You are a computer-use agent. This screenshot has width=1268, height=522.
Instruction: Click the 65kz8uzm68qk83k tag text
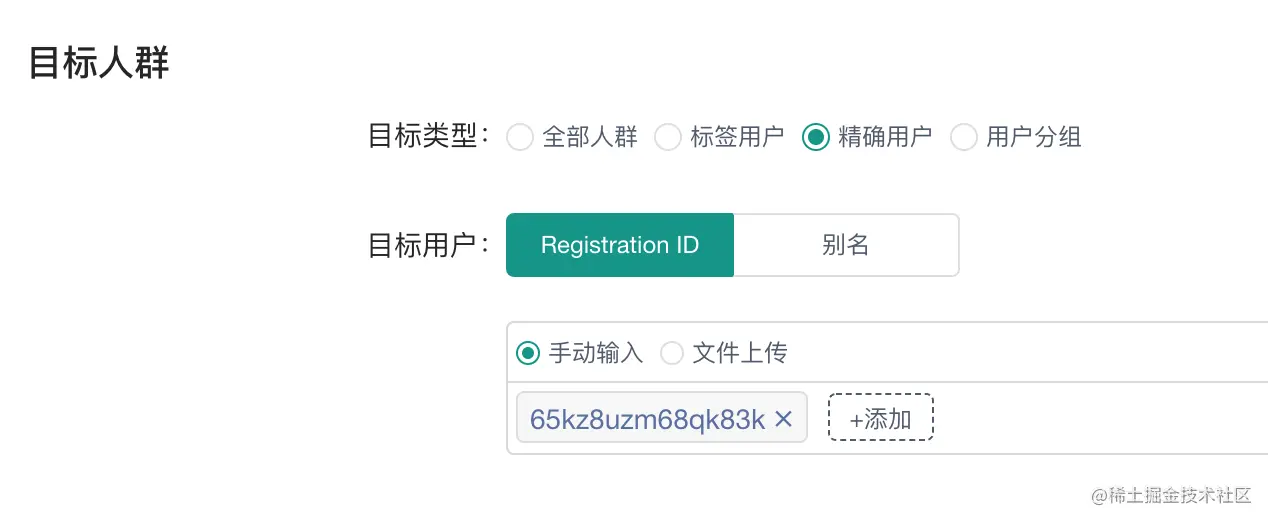648,419
